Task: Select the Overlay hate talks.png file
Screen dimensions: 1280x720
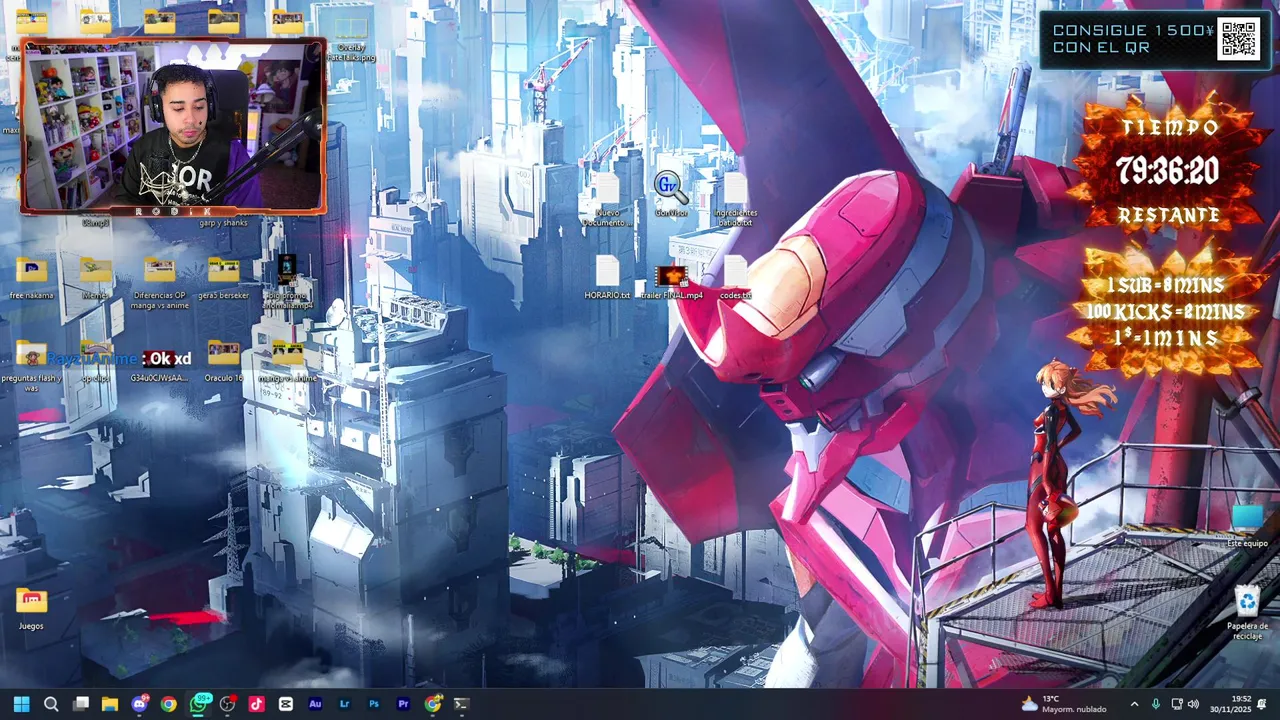Action: tap(351, 39)
